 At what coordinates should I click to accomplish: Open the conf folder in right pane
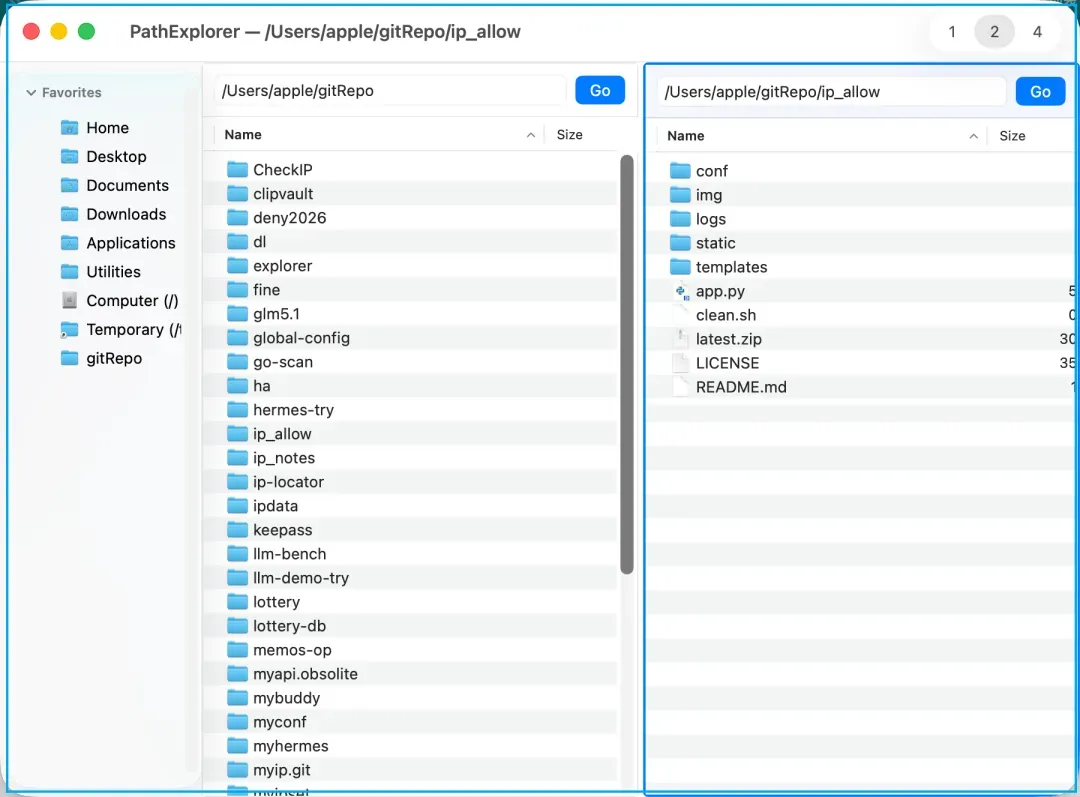coord(861,171)
